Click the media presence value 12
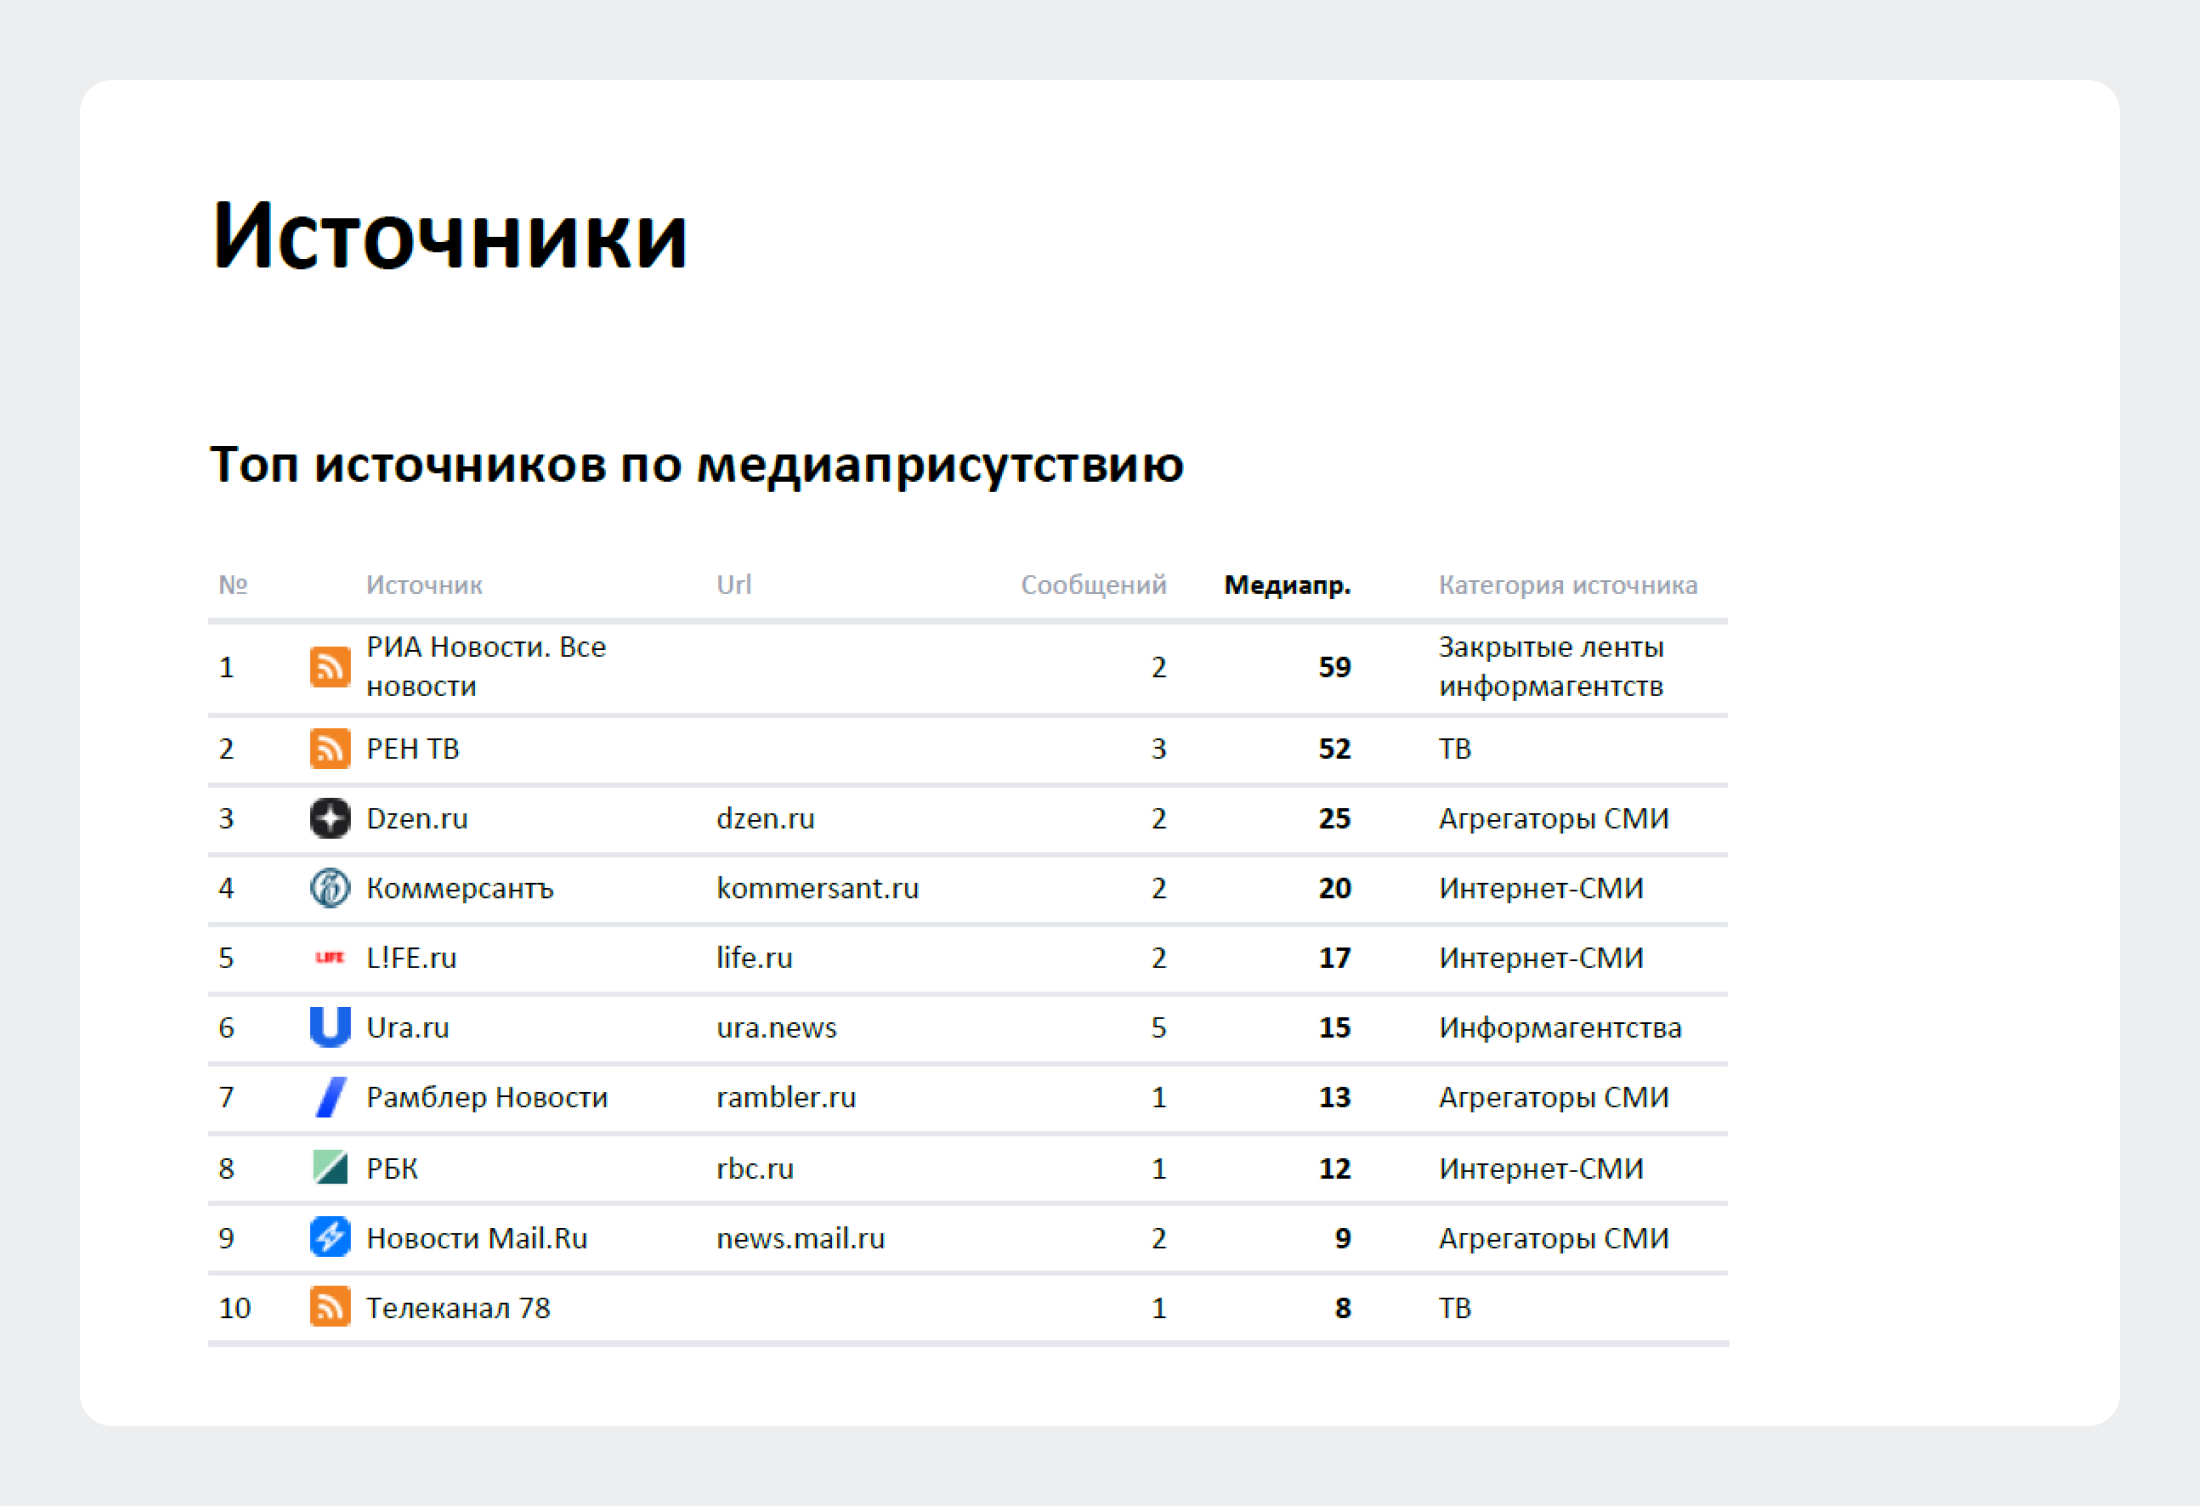The width and height of the screenshot is (2200, 1506). click(x=1334, y=1167)
